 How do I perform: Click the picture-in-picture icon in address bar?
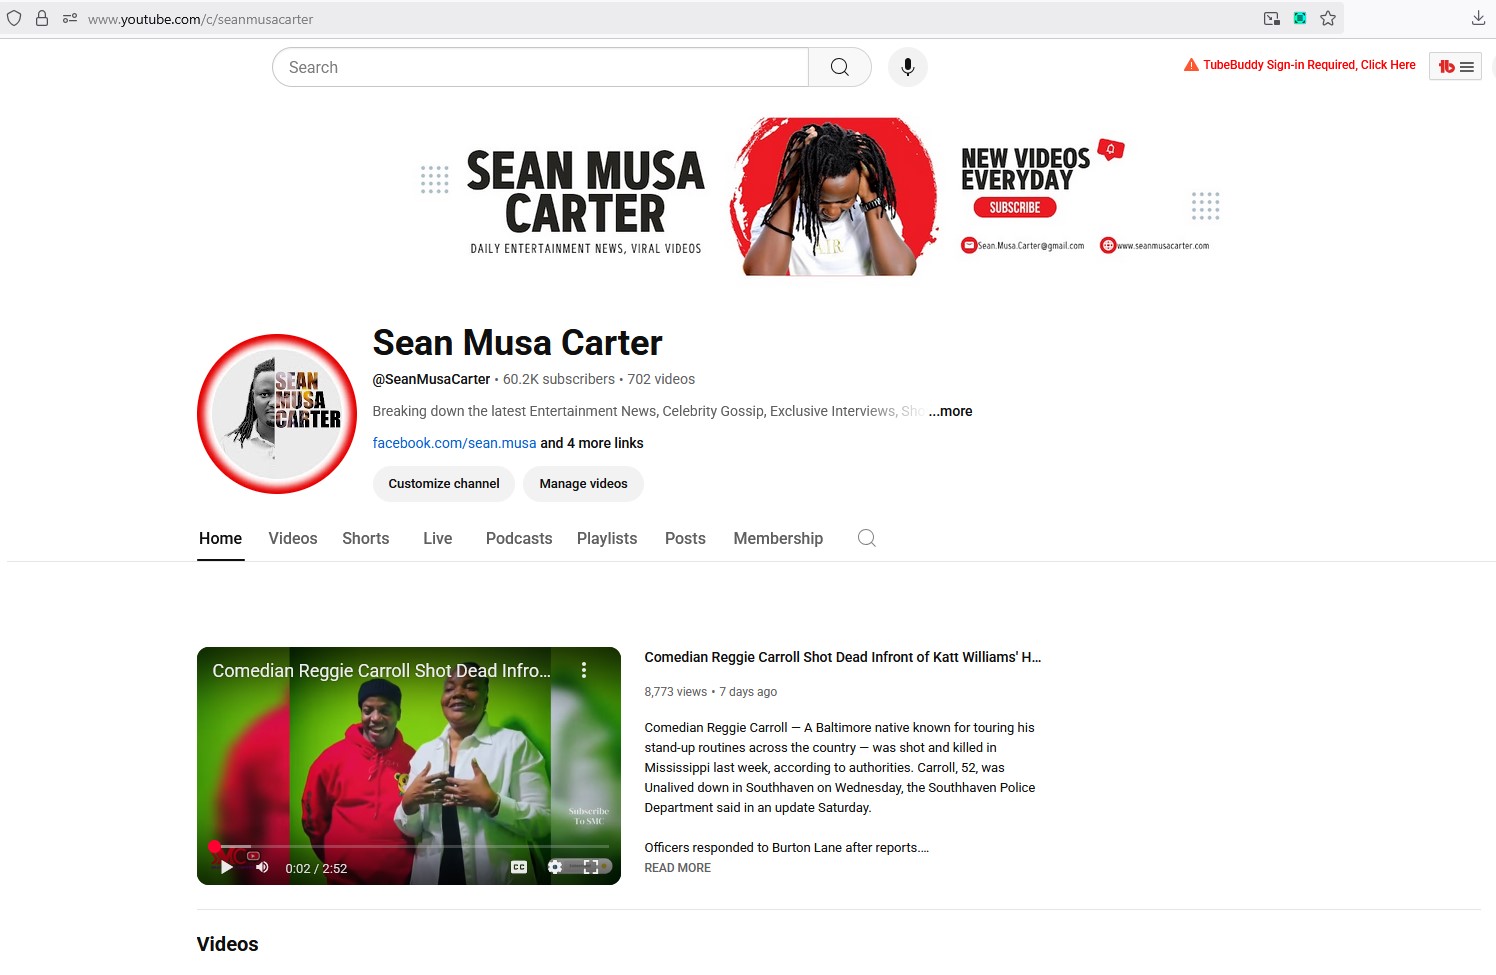1272,18
